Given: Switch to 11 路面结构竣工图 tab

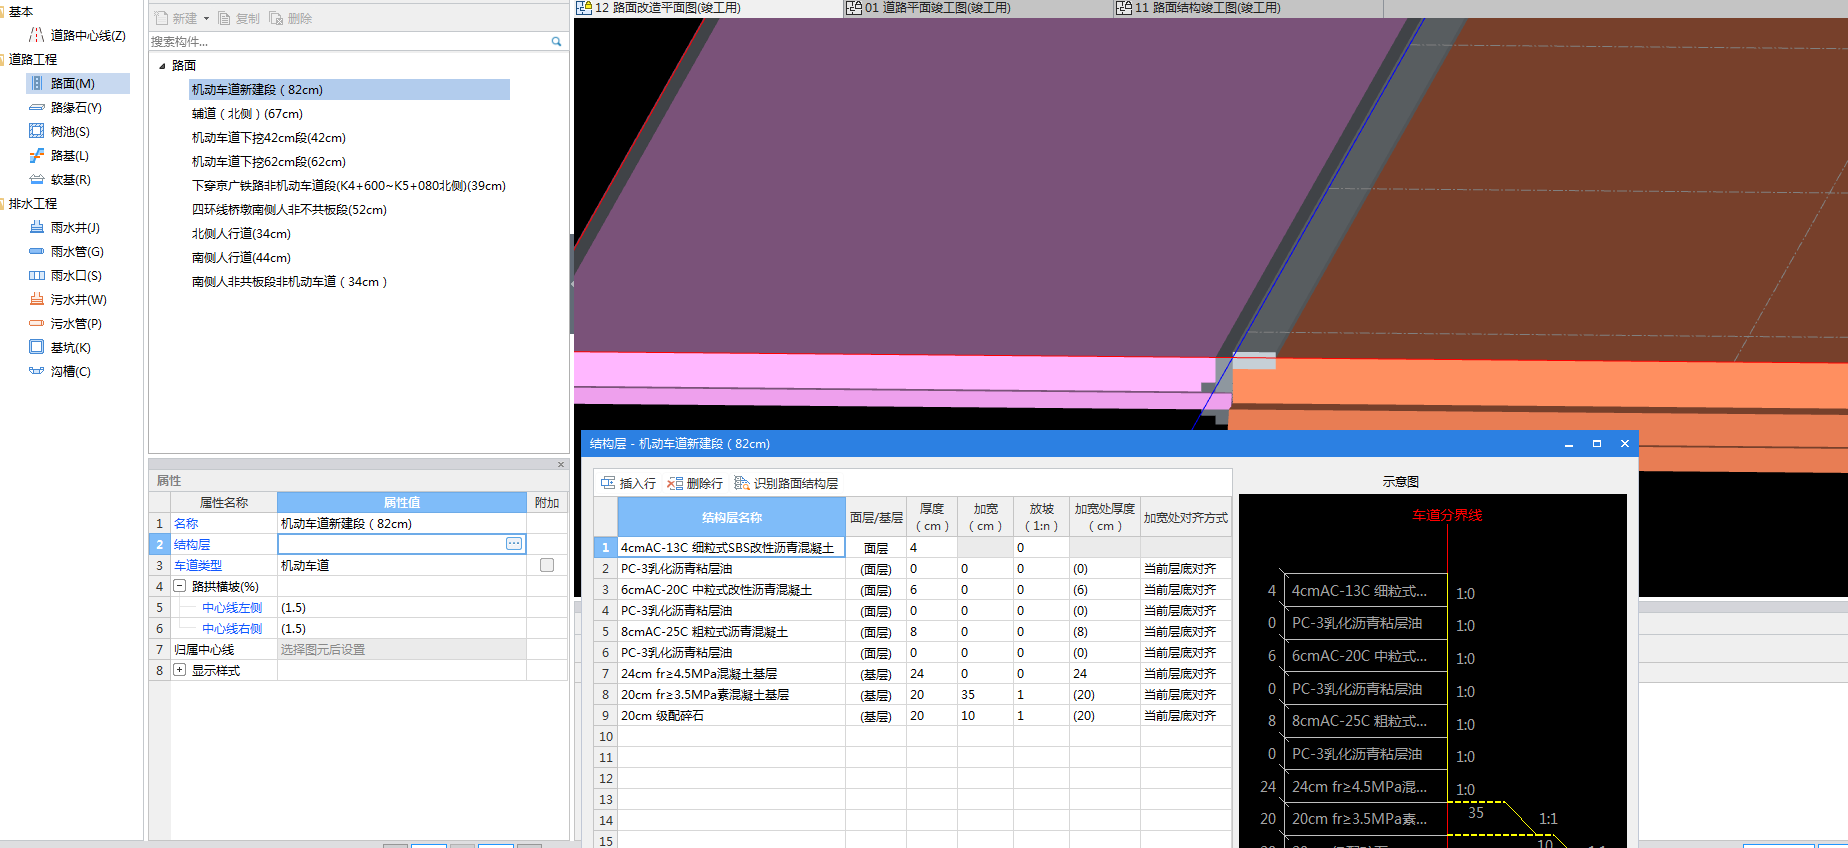Looking at the screenshot, I should [1249, 8].
